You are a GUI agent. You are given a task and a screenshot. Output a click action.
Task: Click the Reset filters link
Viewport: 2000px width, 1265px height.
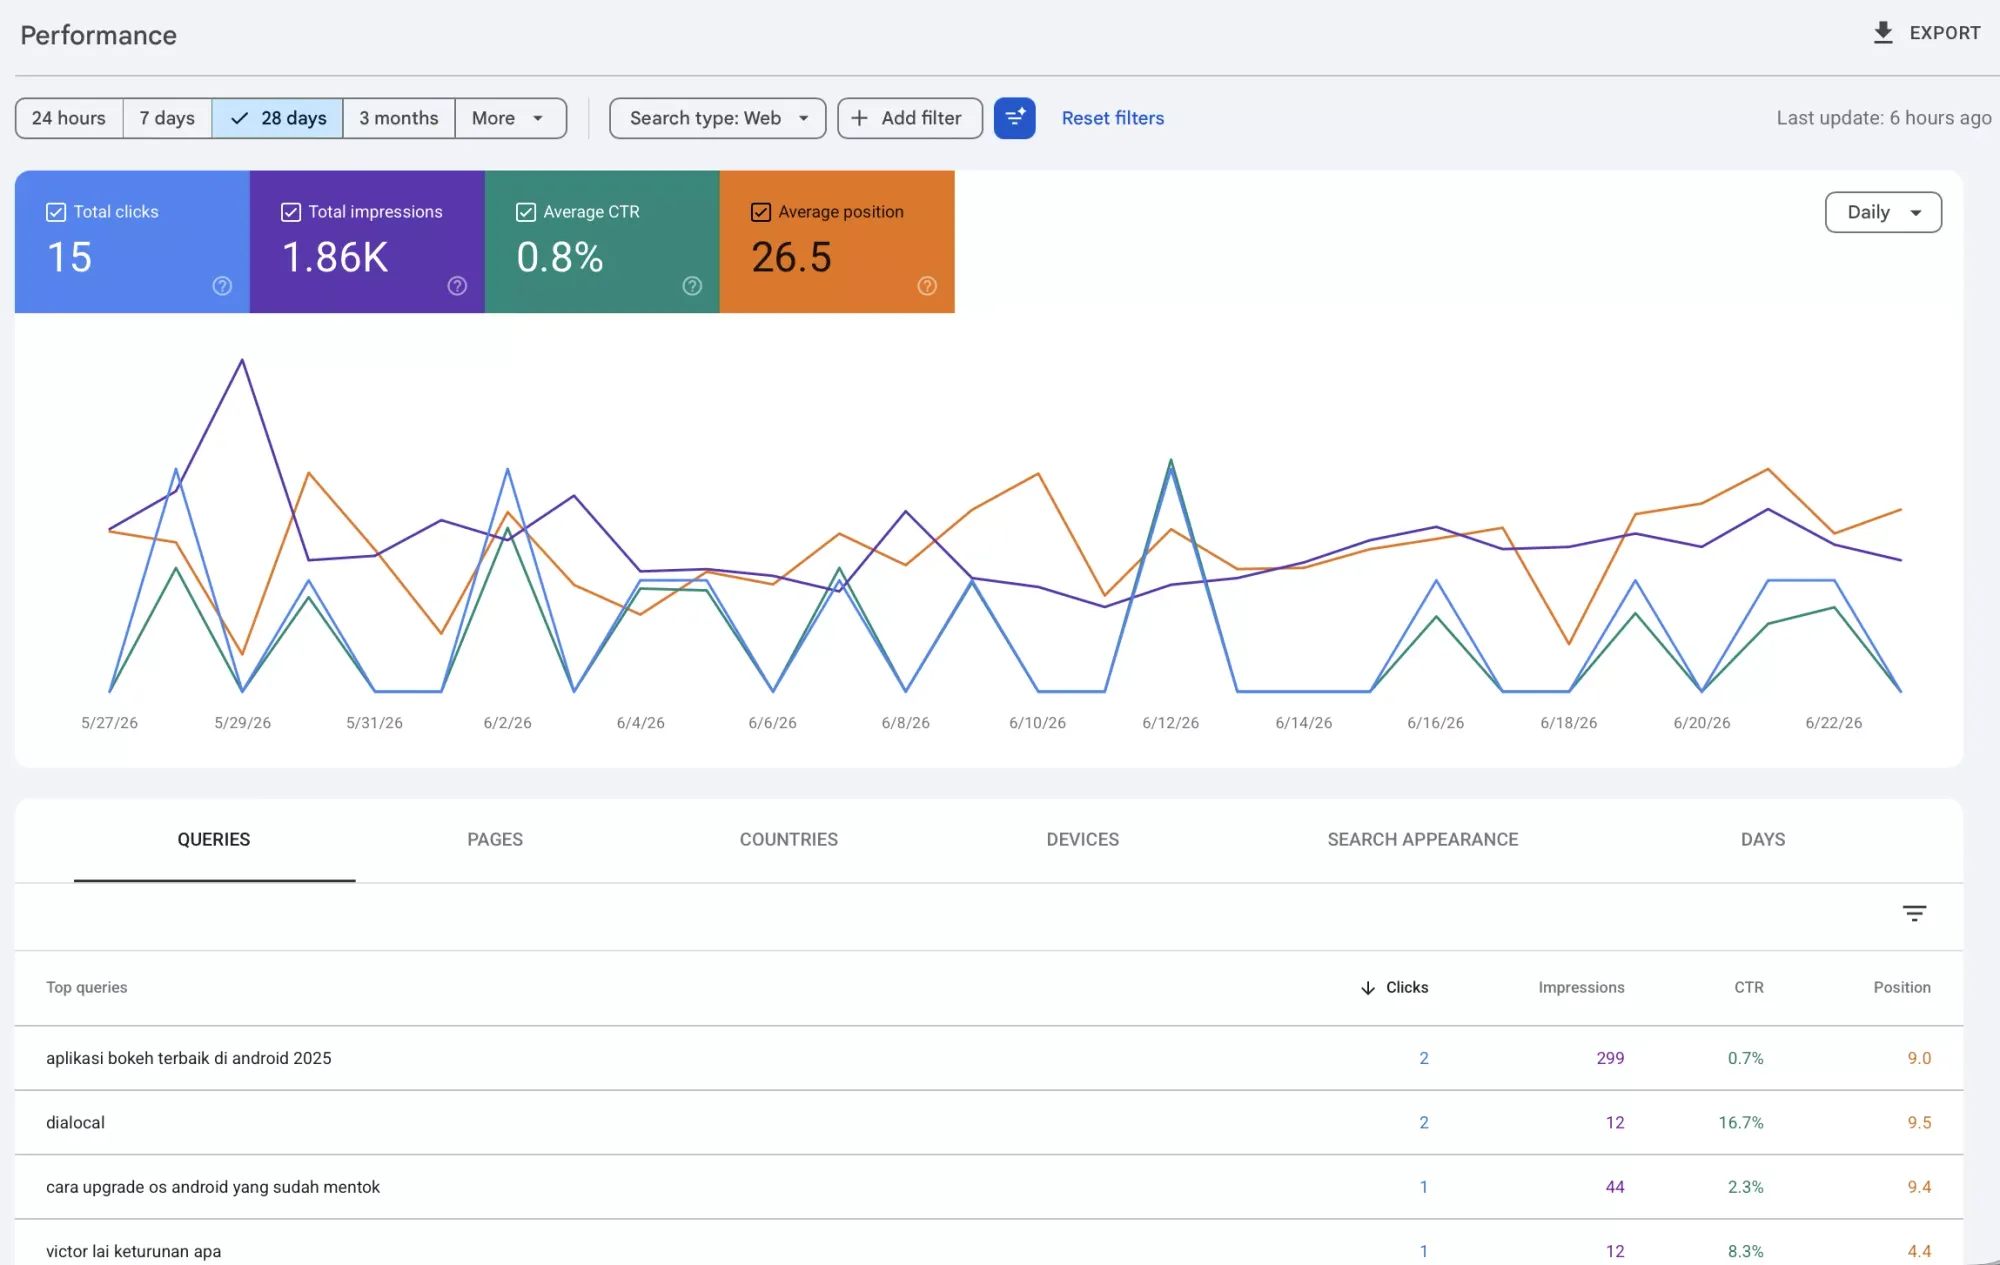point(1113,118)
